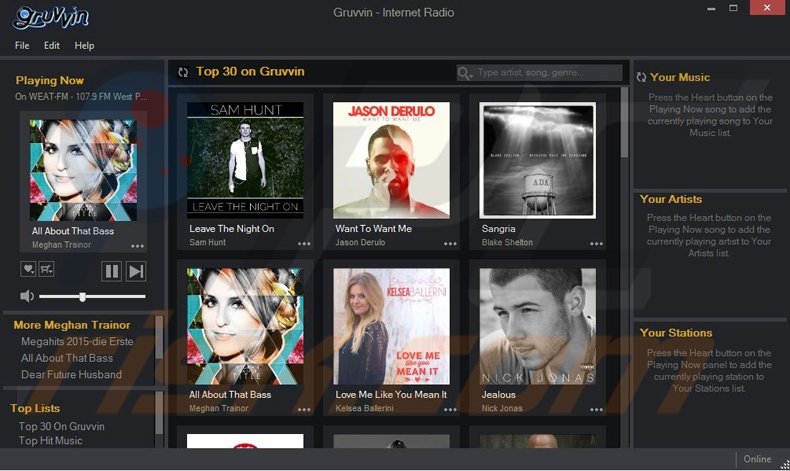Click the Sangria song title
This screenshot has height=471, width=790.
(498, 229)
